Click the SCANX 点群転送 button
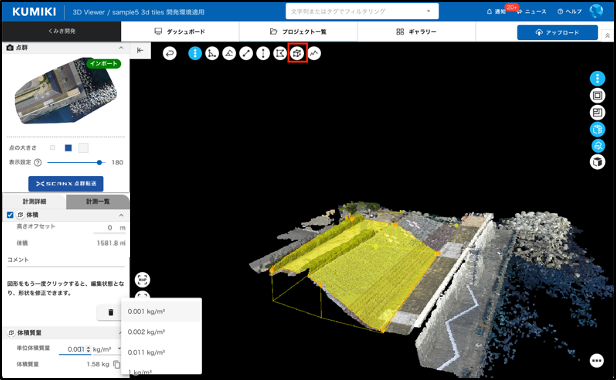 (66, 184)
